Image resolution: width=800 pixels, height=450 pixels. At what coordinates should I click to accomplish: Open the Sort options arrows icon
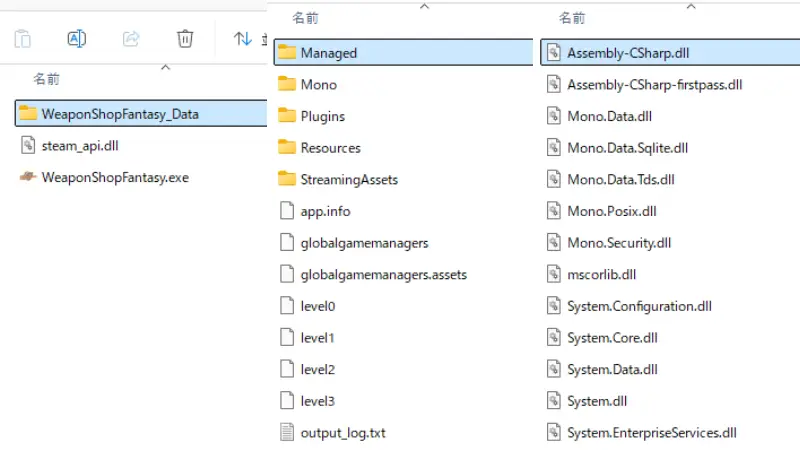click(x=242, y=39)
